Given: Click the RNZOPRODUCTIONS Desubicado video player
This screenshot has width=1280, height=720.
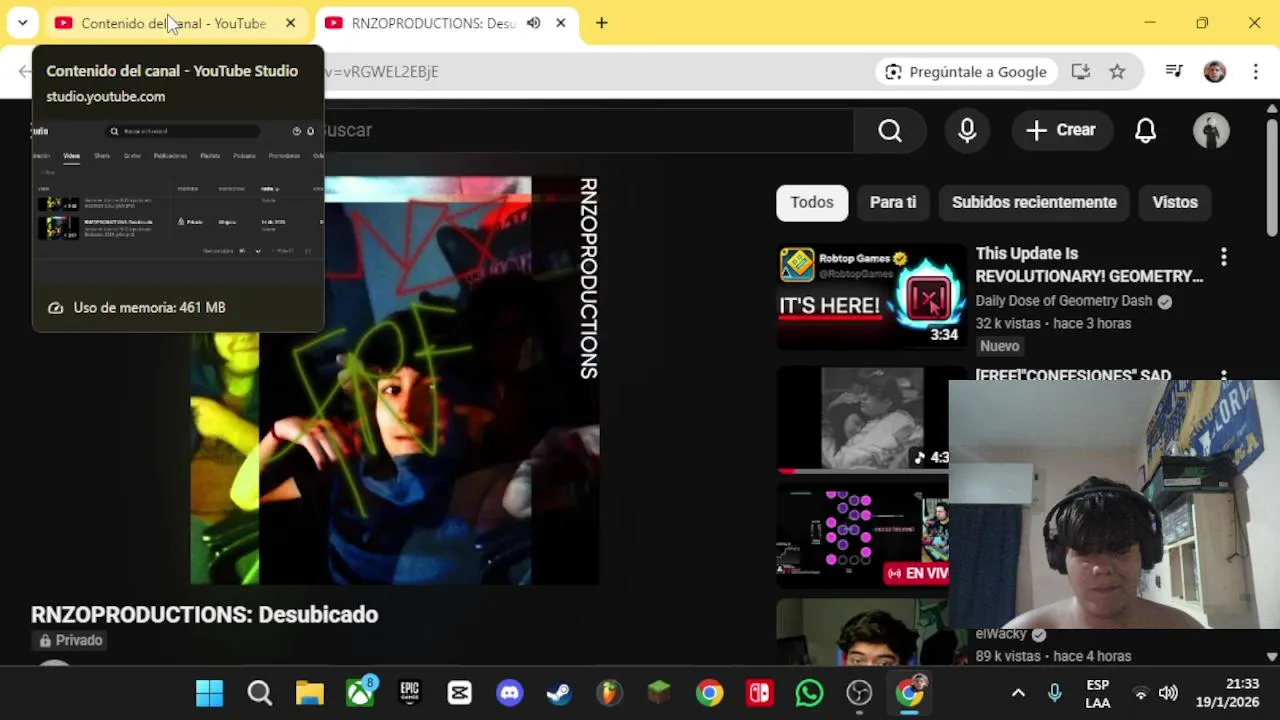Looking at the screenshot, I should 395,380.
